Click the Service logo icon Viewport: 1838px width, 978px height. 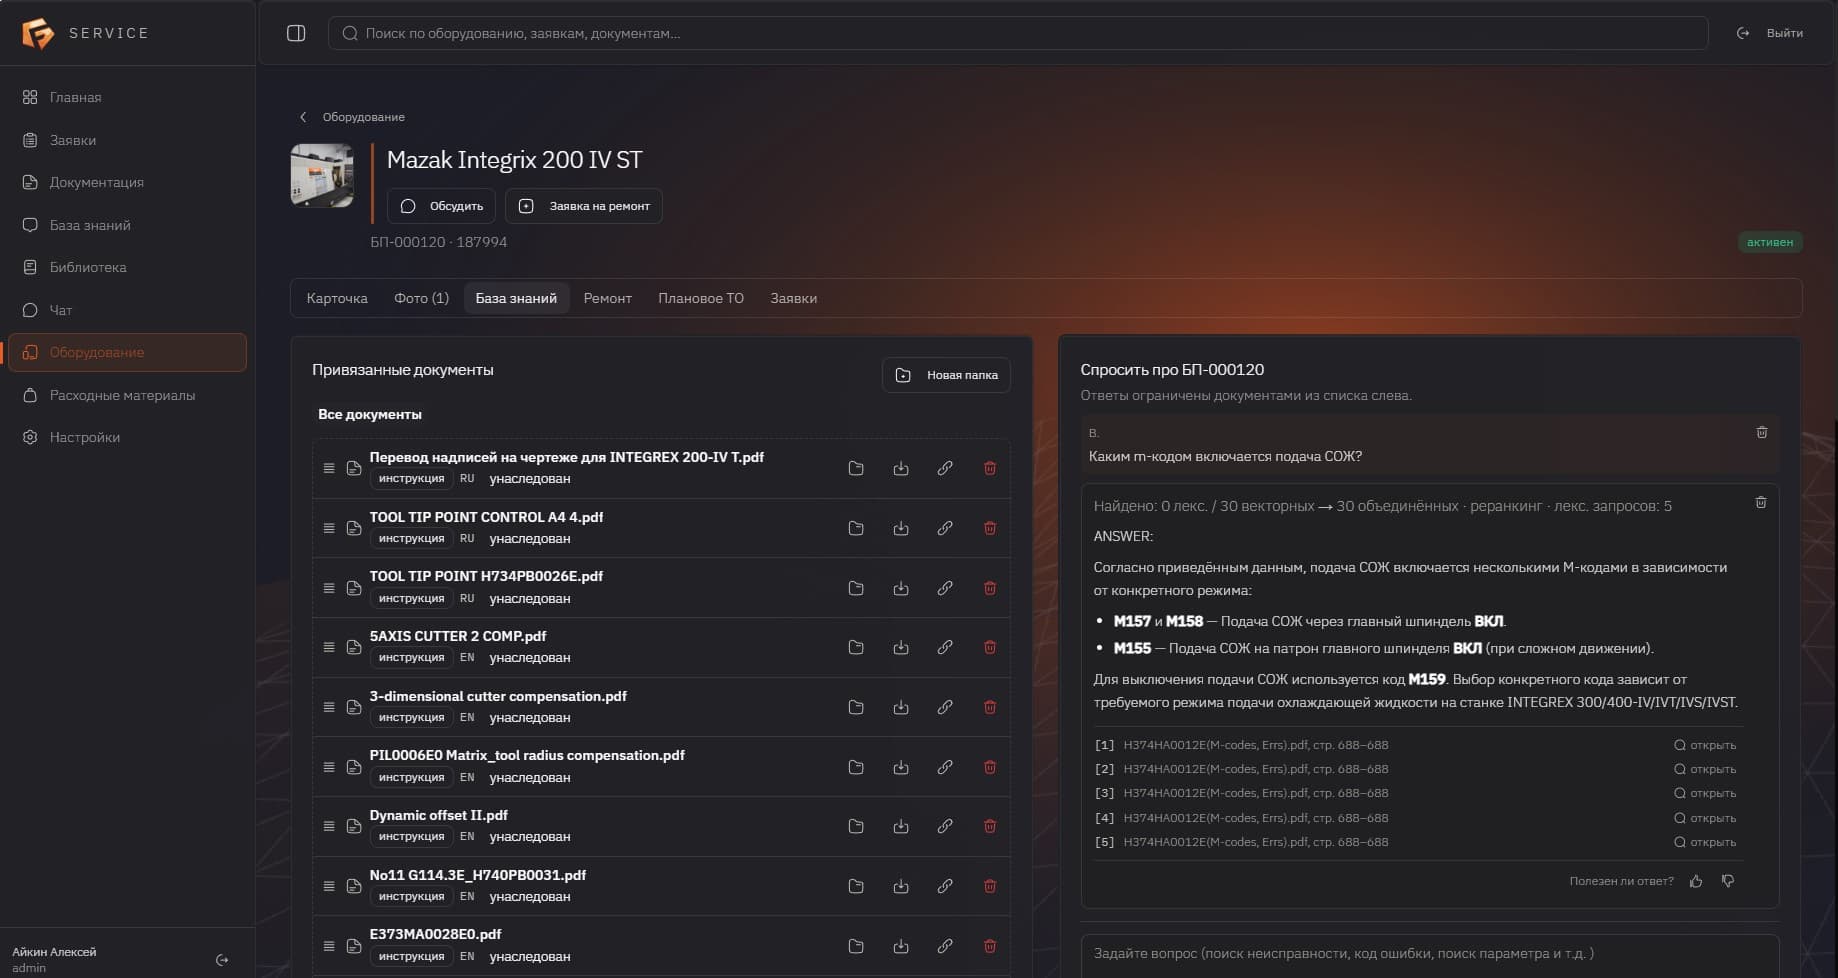[x=38, y=33]
